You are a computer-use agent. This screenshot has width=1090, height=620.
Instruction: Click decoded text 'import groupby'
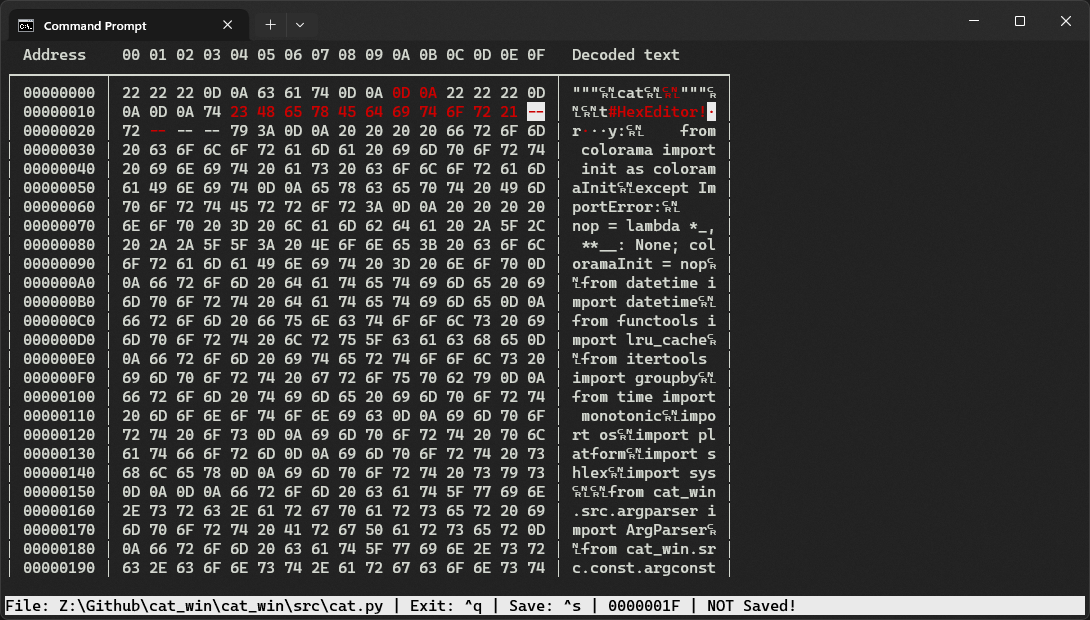click(635, 378)
